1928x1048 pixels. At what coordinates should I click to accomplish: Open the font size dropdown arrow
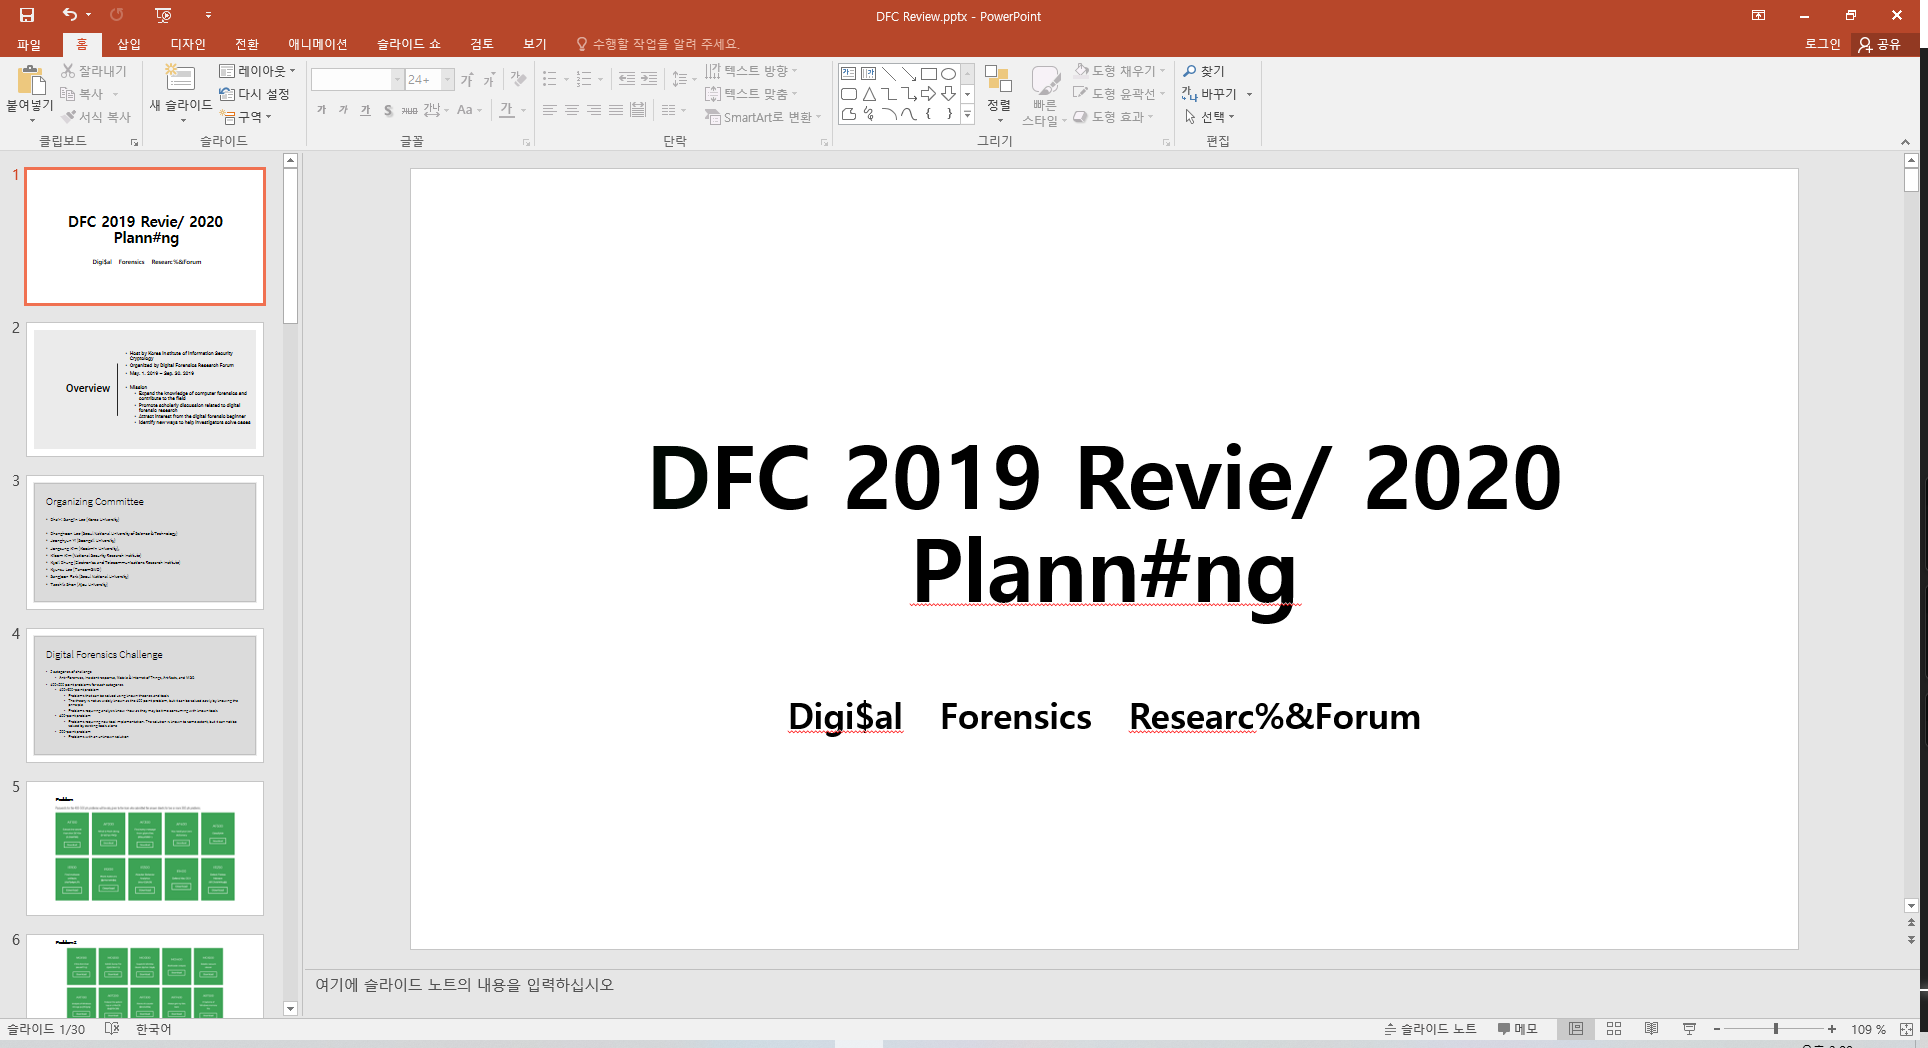coord(448,79)
